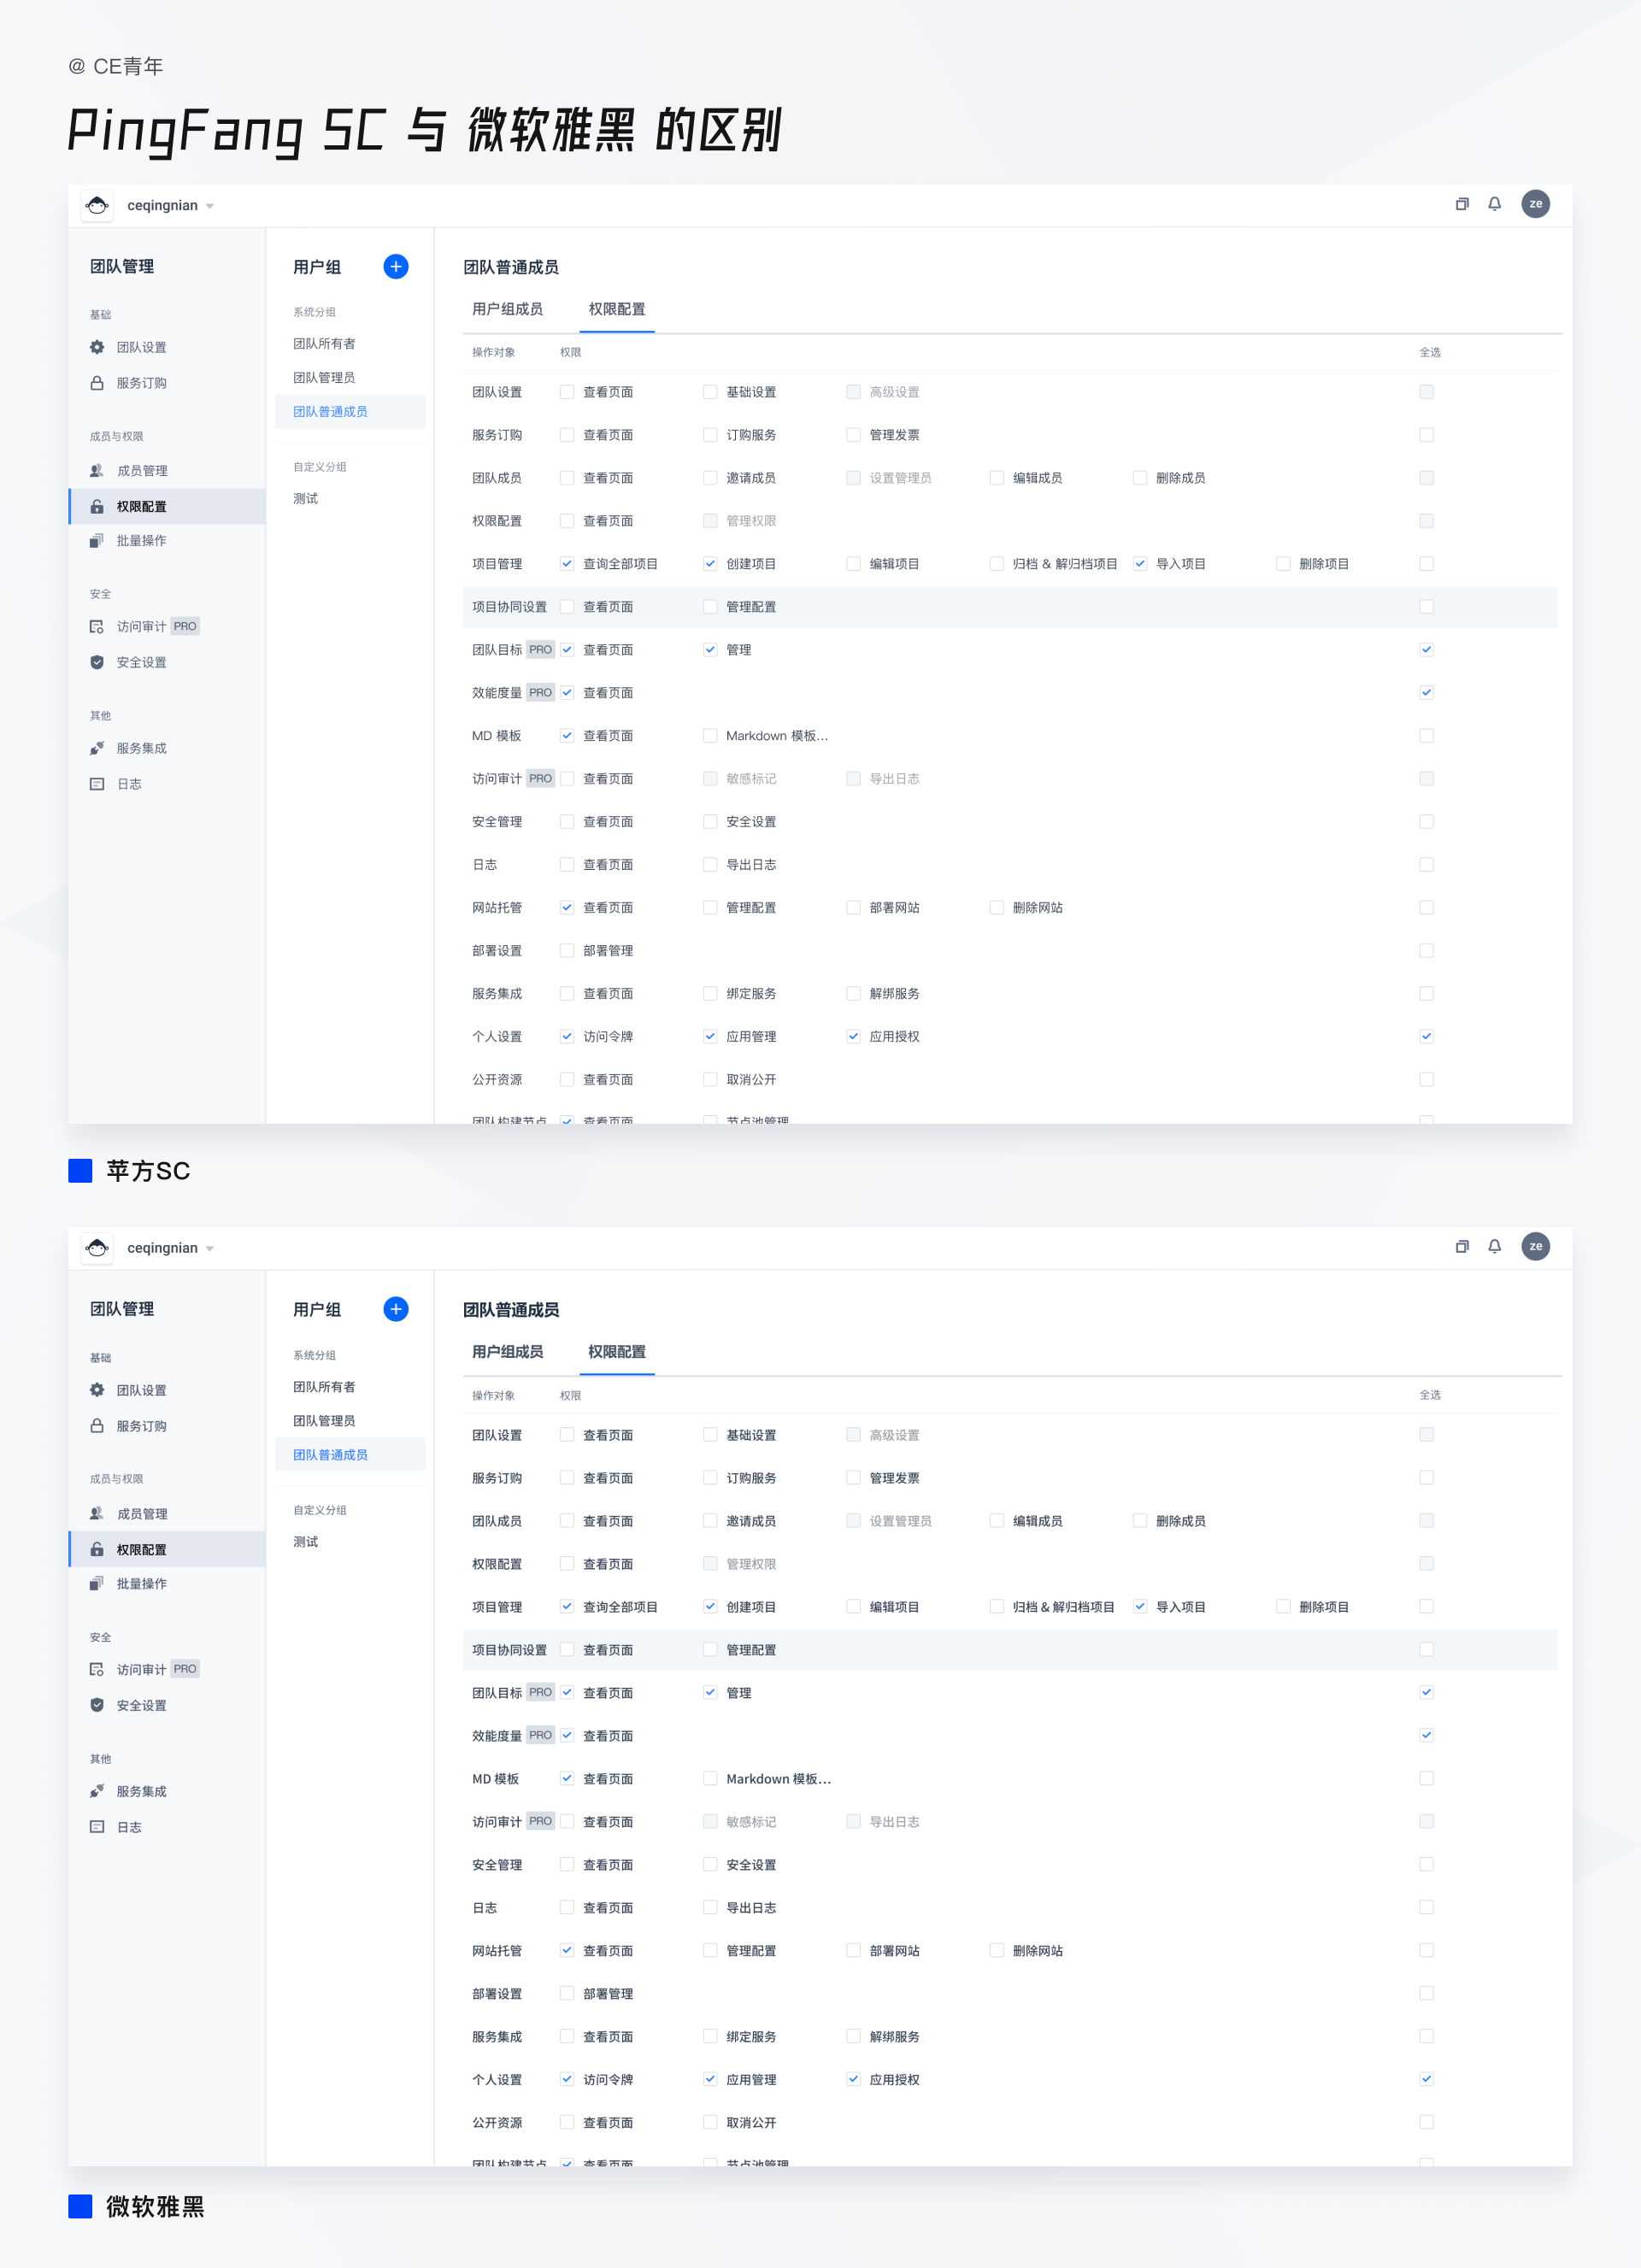1641x2268 pixels.
Task: Click the 服务订购 lock icon in 苹方SC sidebar
Action: click(97, 383)
